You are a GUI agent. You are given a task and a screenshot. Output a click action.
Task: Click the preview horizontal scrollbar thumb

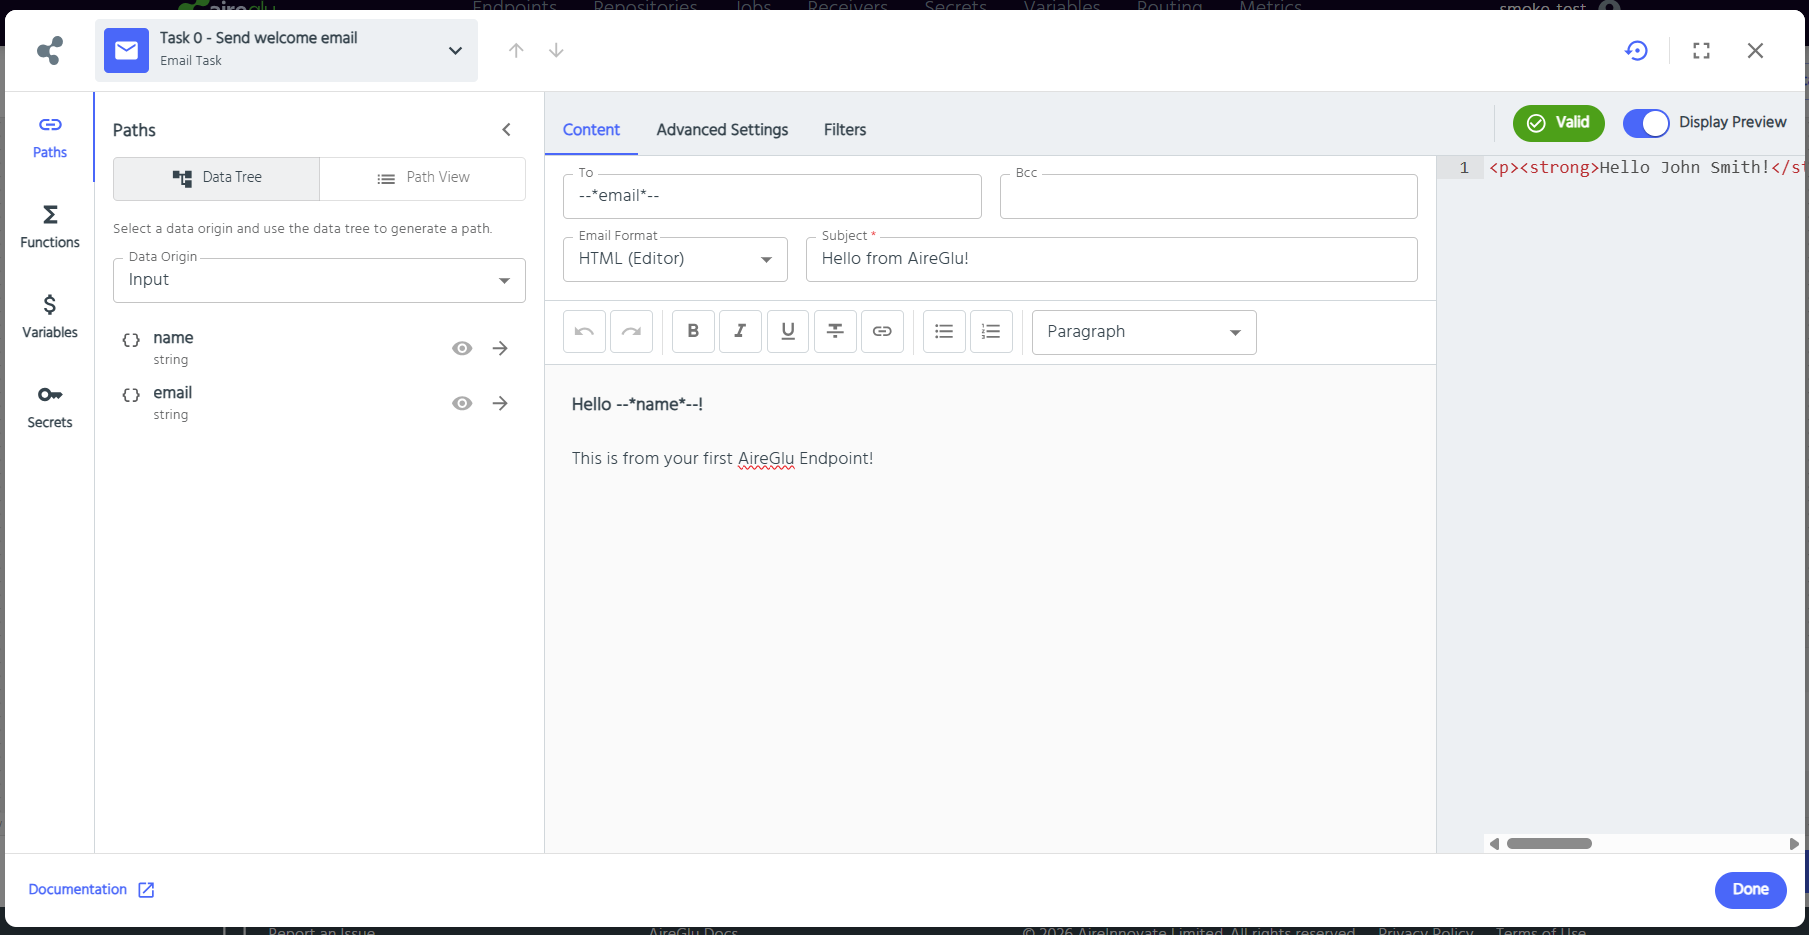(1549, 844)
